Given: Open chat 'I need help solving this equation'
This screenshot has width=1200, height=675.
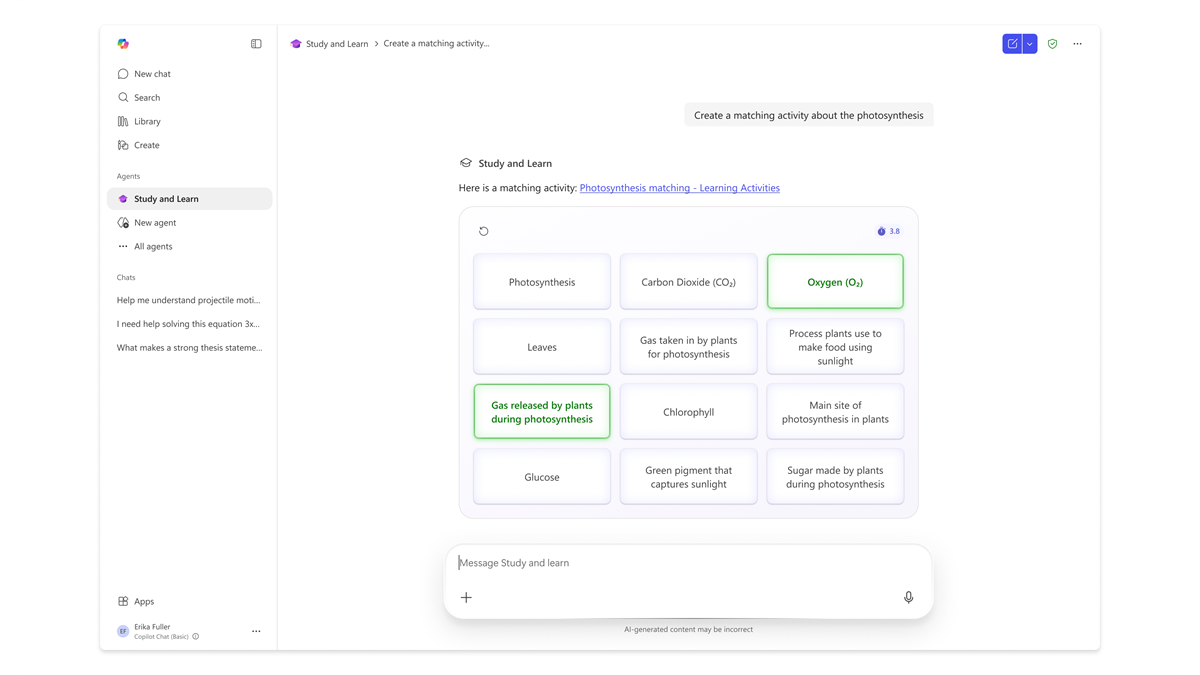Looking at the screenshot, I should click(x=189, y=324).
